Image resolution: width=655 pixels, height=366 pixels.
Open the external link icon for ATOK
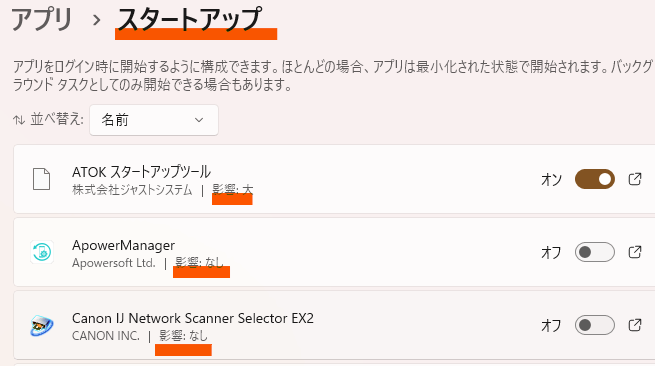click(x=635, y=179)
